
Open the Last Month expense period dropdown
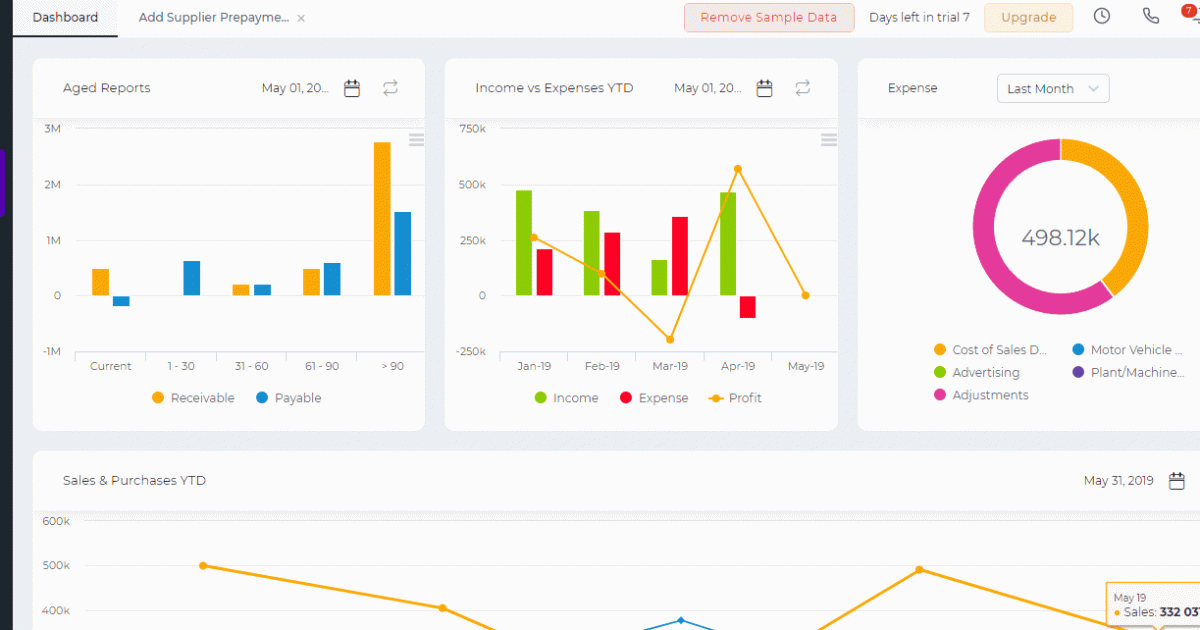coord(1053,88)
